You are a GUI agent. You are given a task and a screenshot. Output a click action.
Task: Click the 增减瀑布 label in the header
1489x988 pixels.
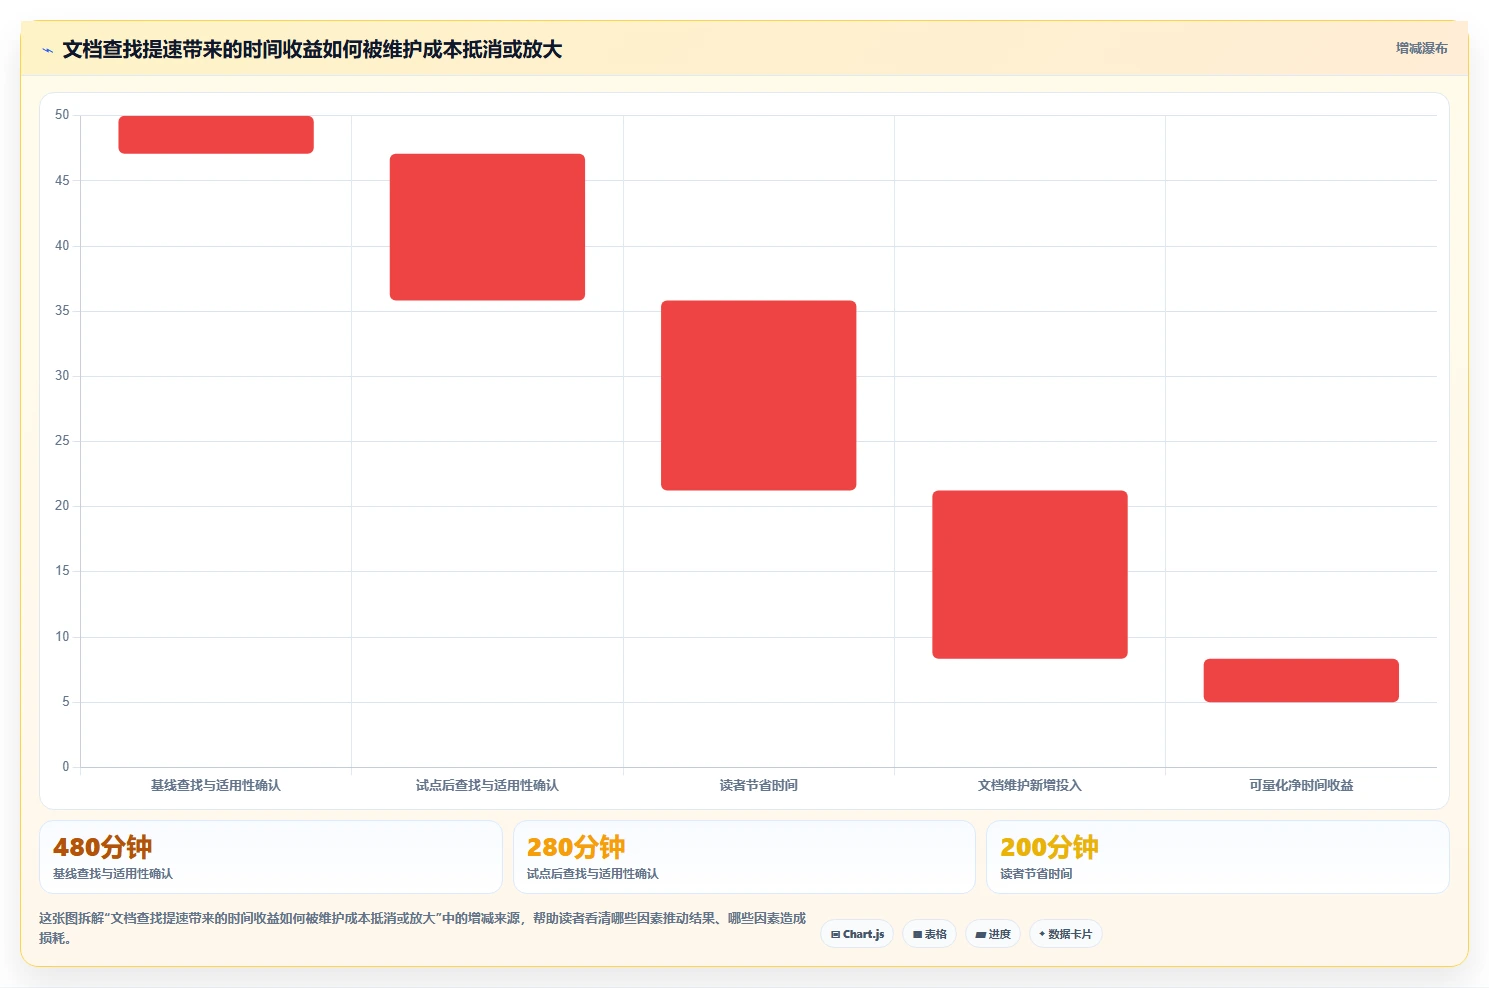pos(1421,48)
